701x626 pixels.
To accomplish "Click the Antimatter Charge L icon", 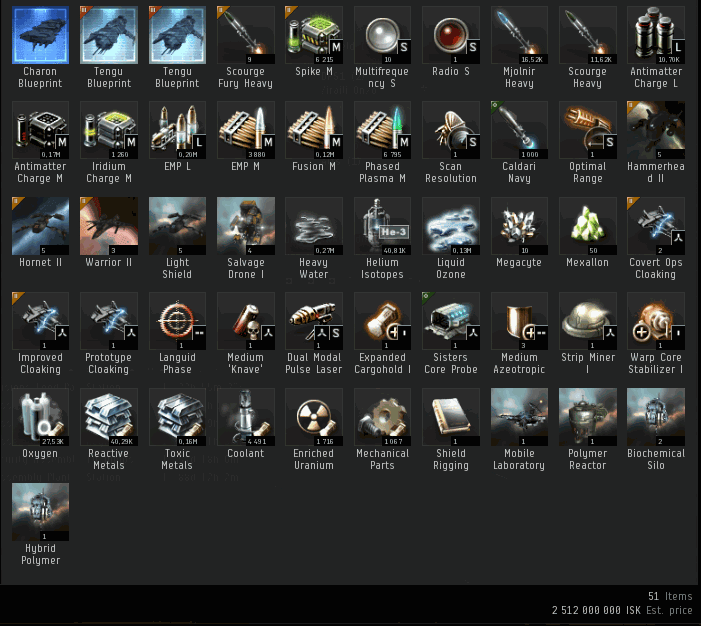I will 656,35.
